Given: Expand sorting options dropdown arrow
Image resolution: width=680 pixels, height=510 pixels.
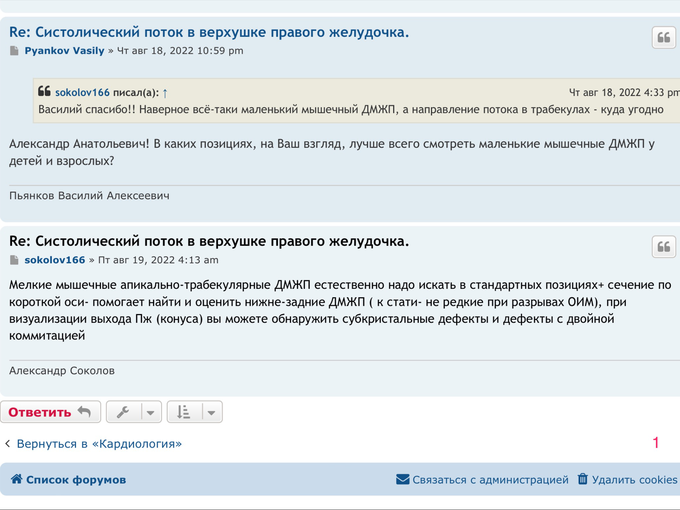Looking at the screenshot, I should [x=211, y=412].
